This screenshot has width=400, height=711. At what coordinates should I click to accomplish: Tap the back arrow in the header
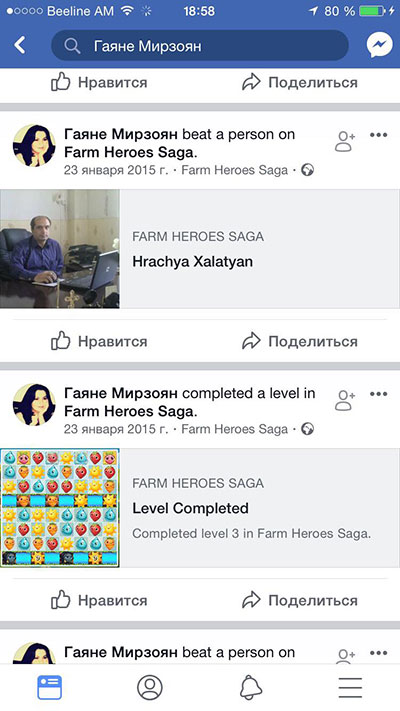20,45
